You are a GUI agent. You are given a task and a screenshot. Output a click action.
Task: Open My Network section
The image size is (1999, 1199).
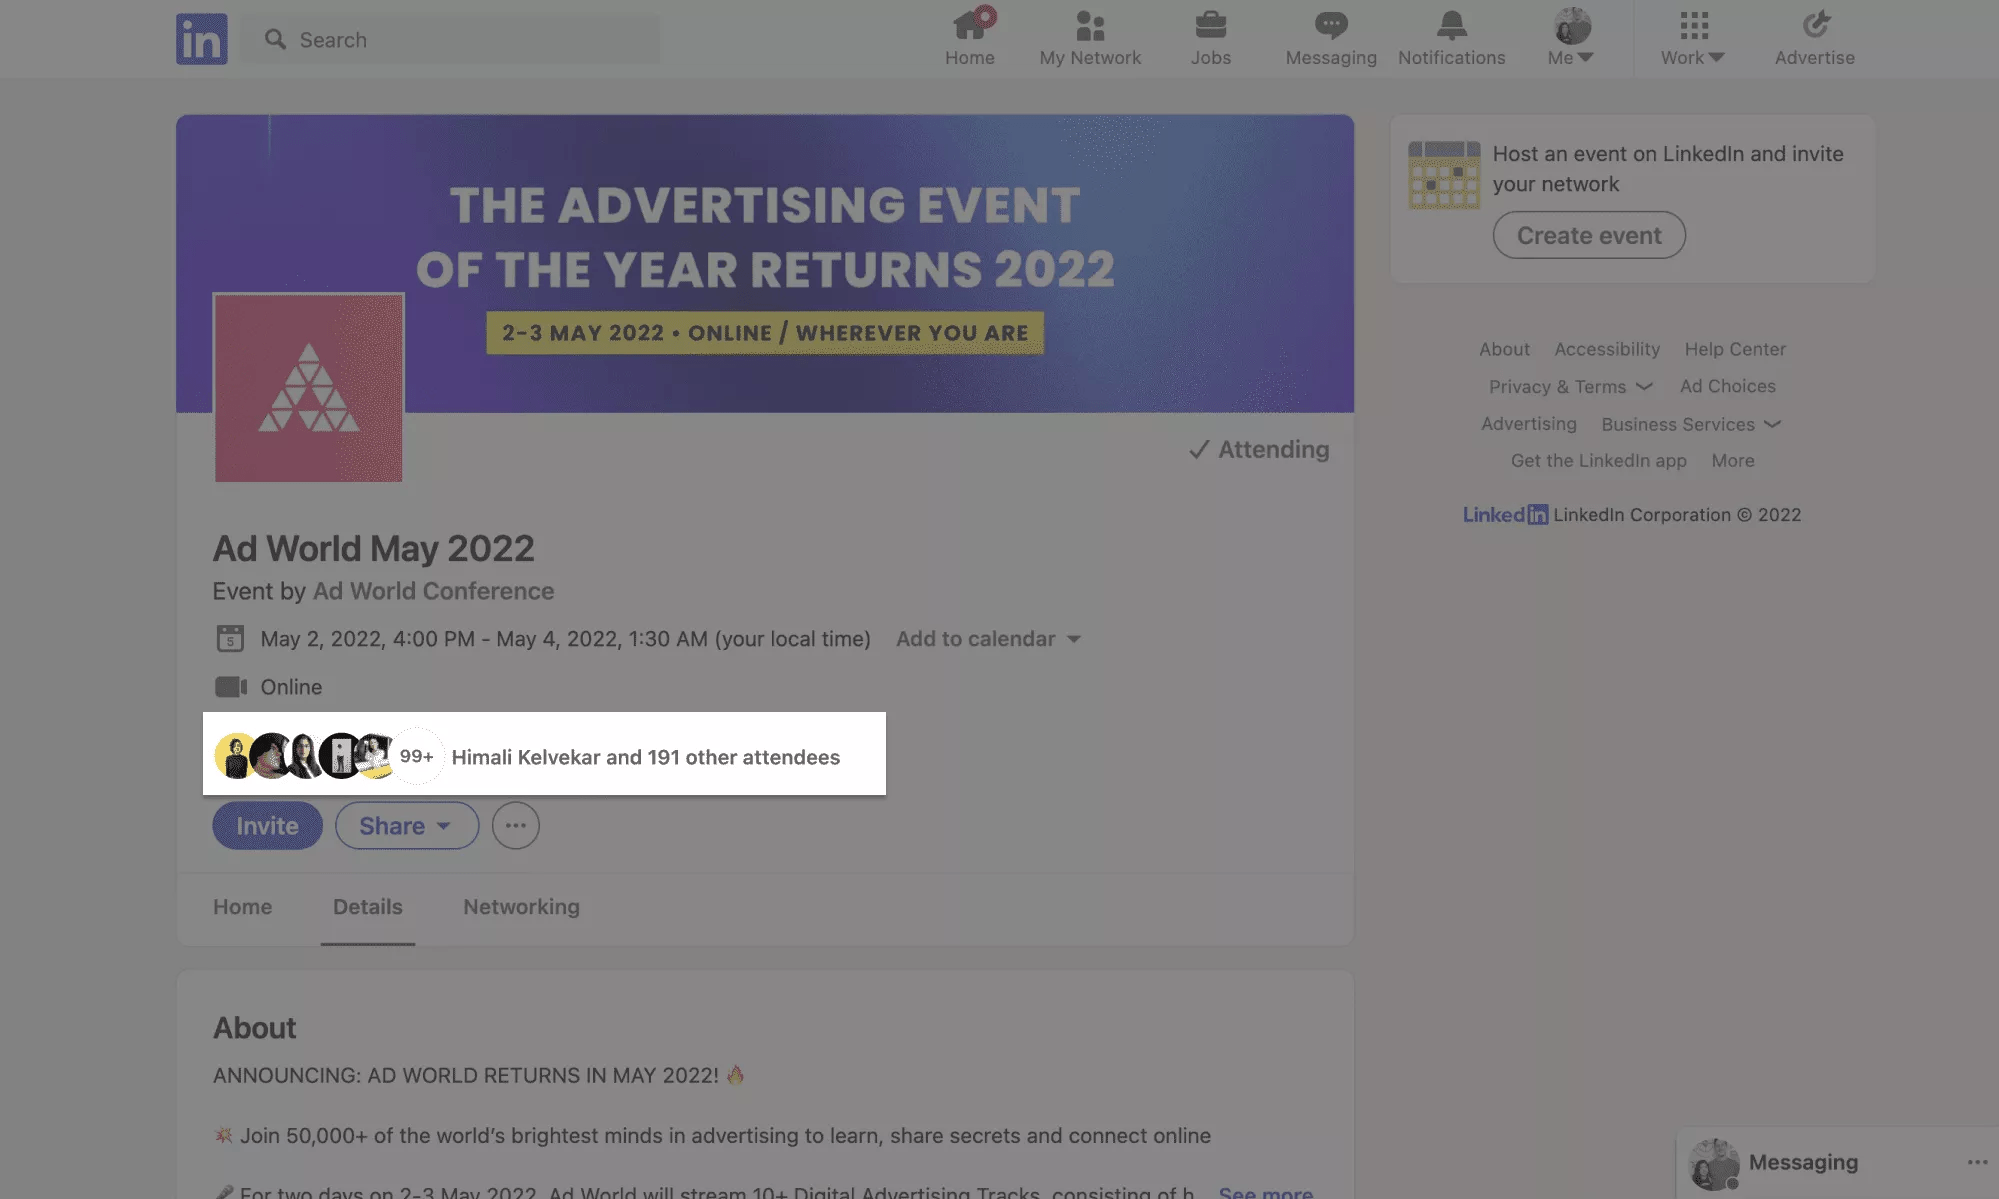1090,37
